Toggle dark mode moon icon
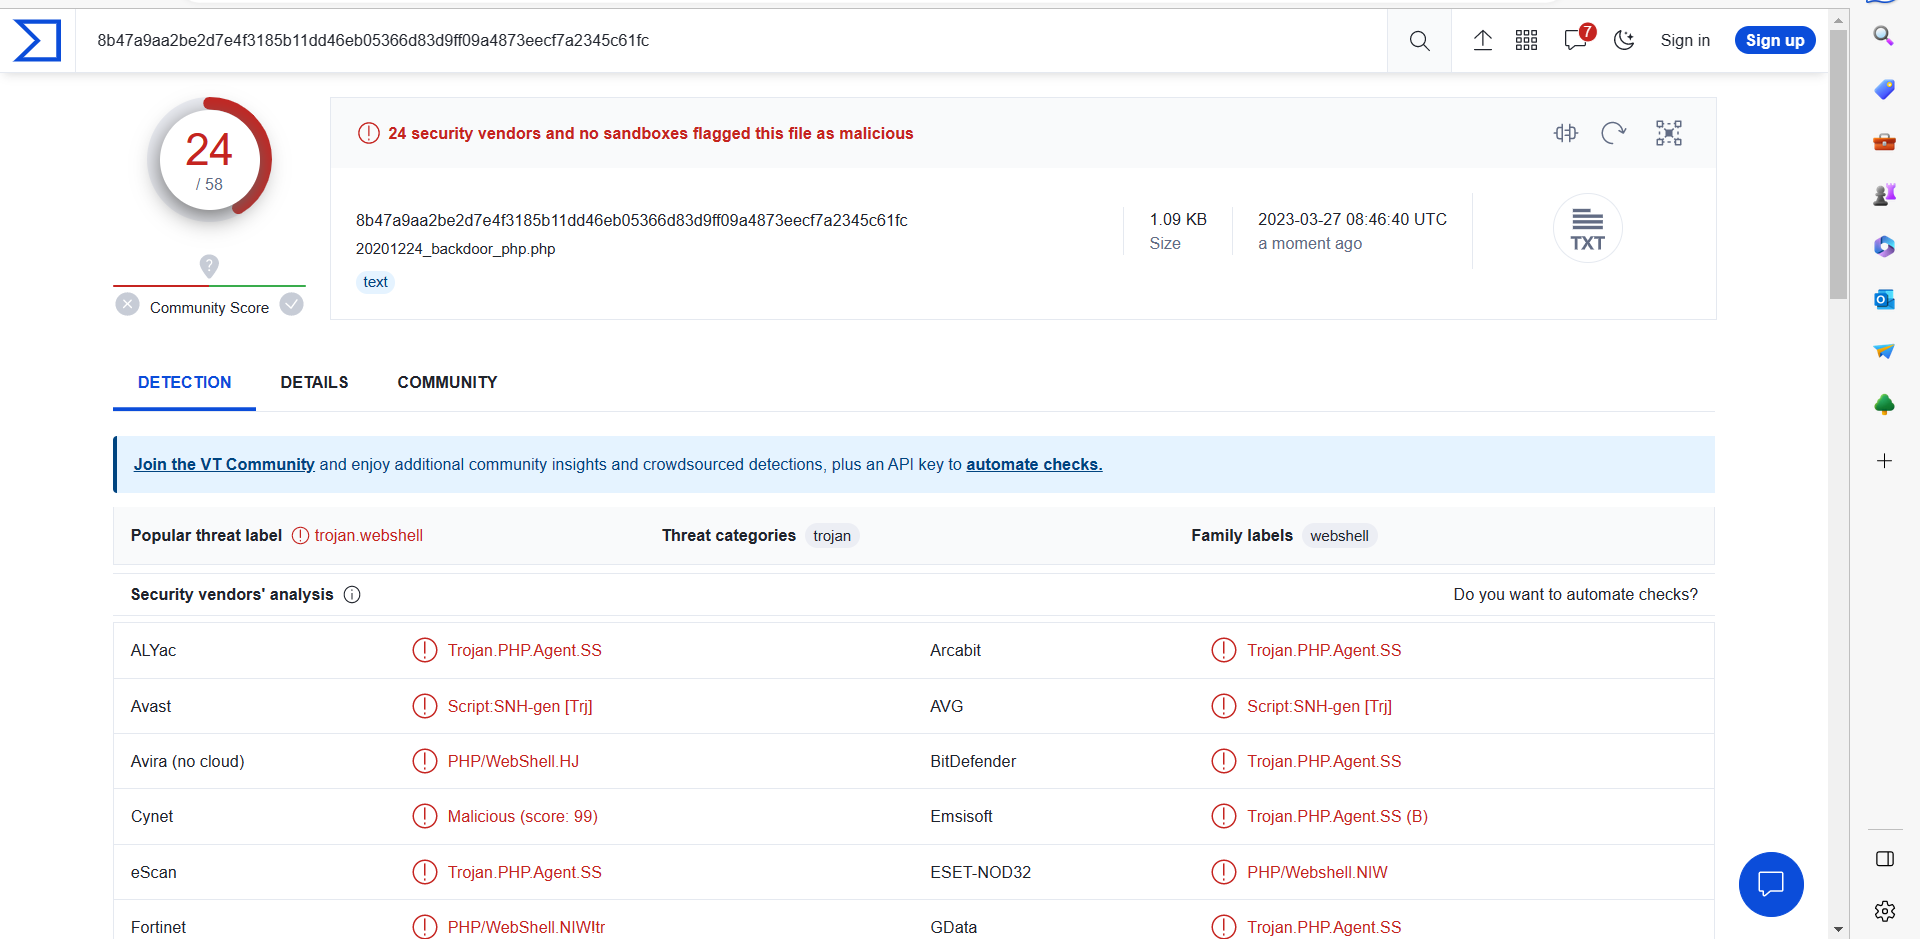This screenshot has width=1920, height=939. 1624,41
